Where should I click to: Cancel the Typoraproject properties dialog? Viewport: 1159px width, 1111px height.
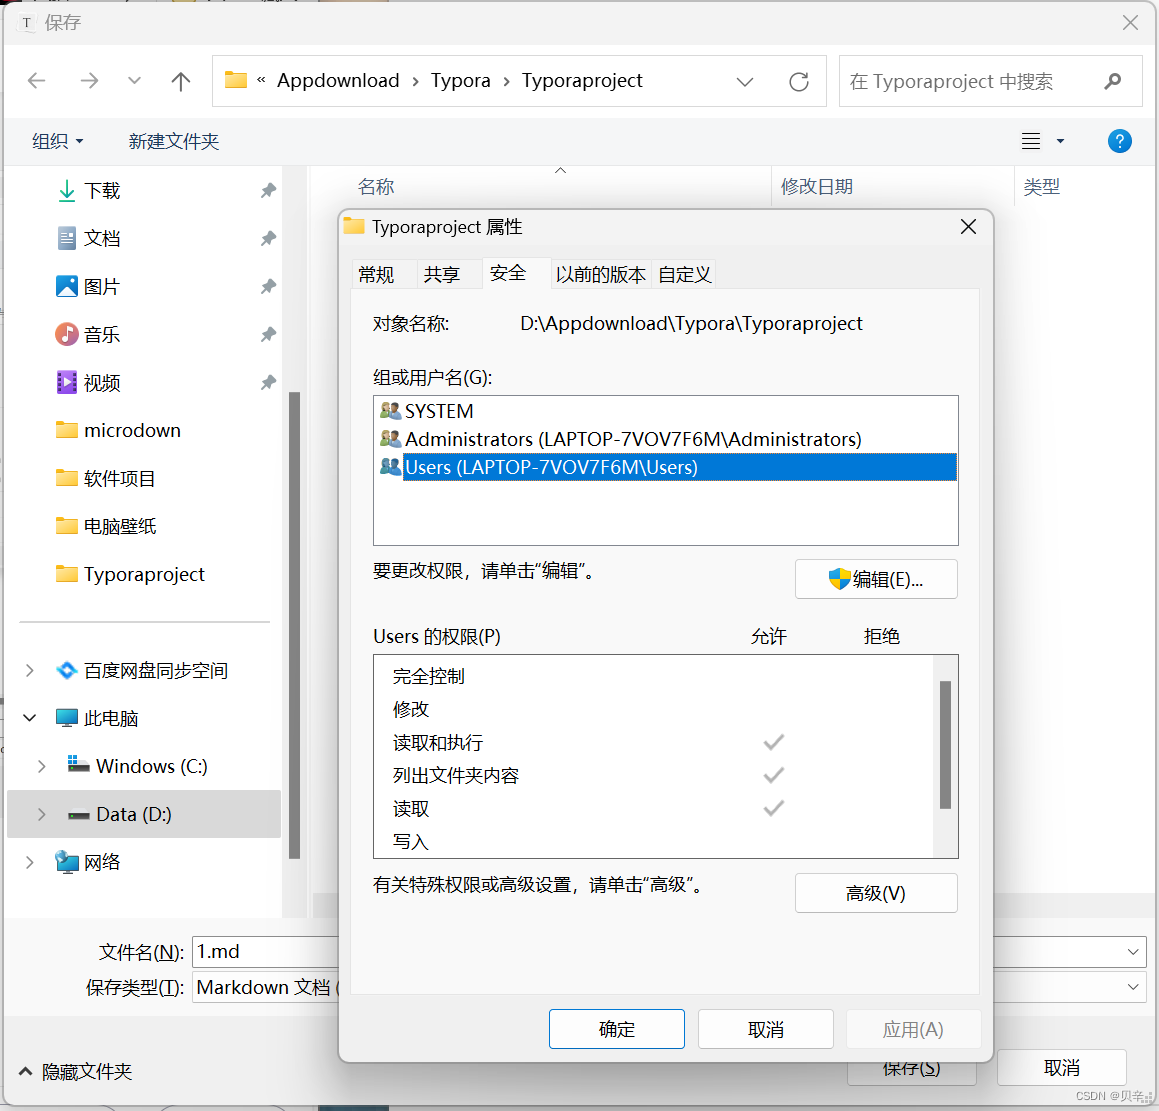coord(766,1029)
